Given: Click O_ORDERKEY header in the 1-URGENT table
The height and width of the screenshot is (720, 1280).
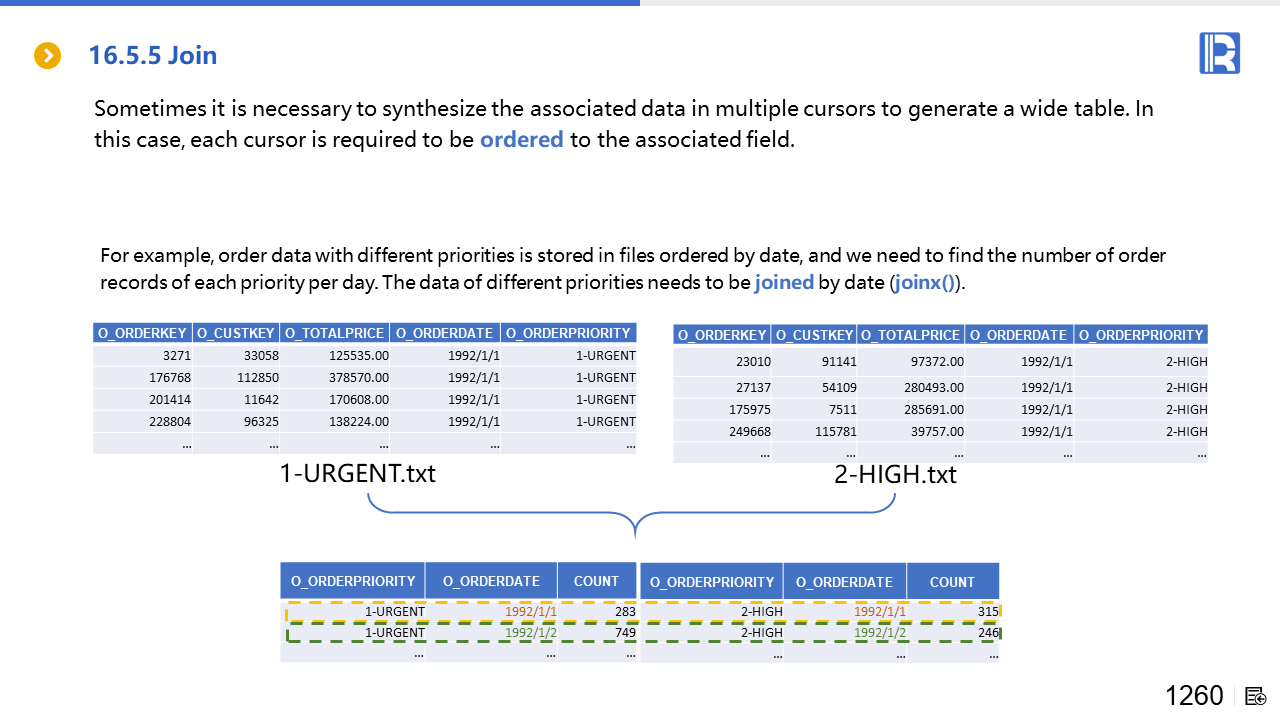Looking at the screenshot, I should coord(142,333).
